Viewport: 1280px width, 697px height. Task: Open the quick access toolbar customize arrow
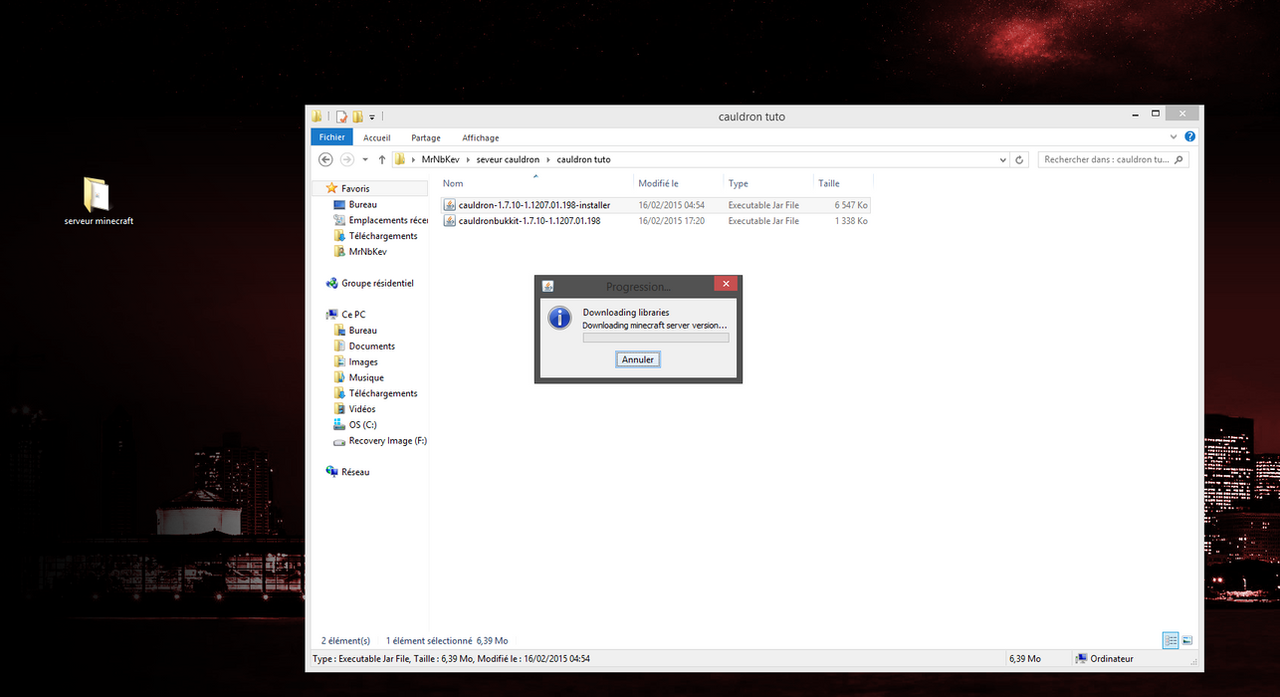372,117
